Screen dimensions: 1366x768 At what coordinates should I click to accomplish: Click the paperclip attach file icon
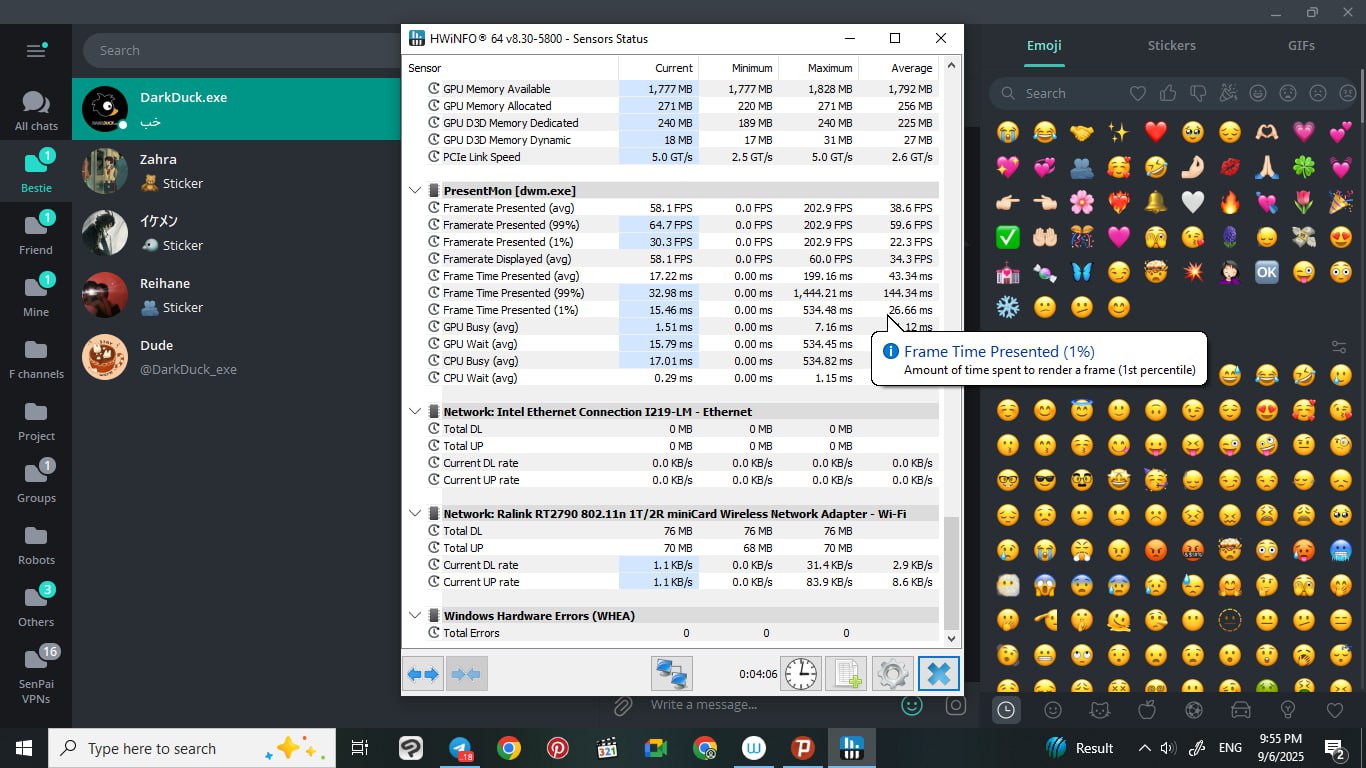click(x=623, y=706)
